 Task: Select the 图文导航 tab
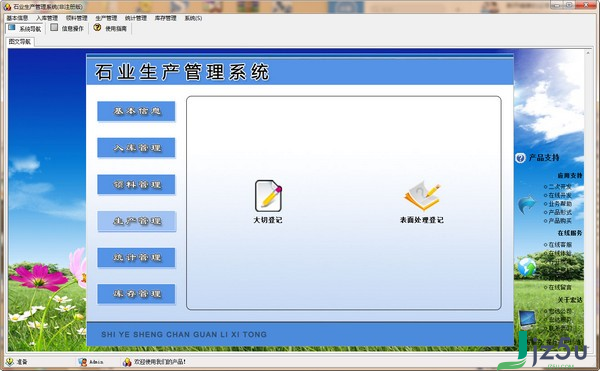(x=20, y=41)
